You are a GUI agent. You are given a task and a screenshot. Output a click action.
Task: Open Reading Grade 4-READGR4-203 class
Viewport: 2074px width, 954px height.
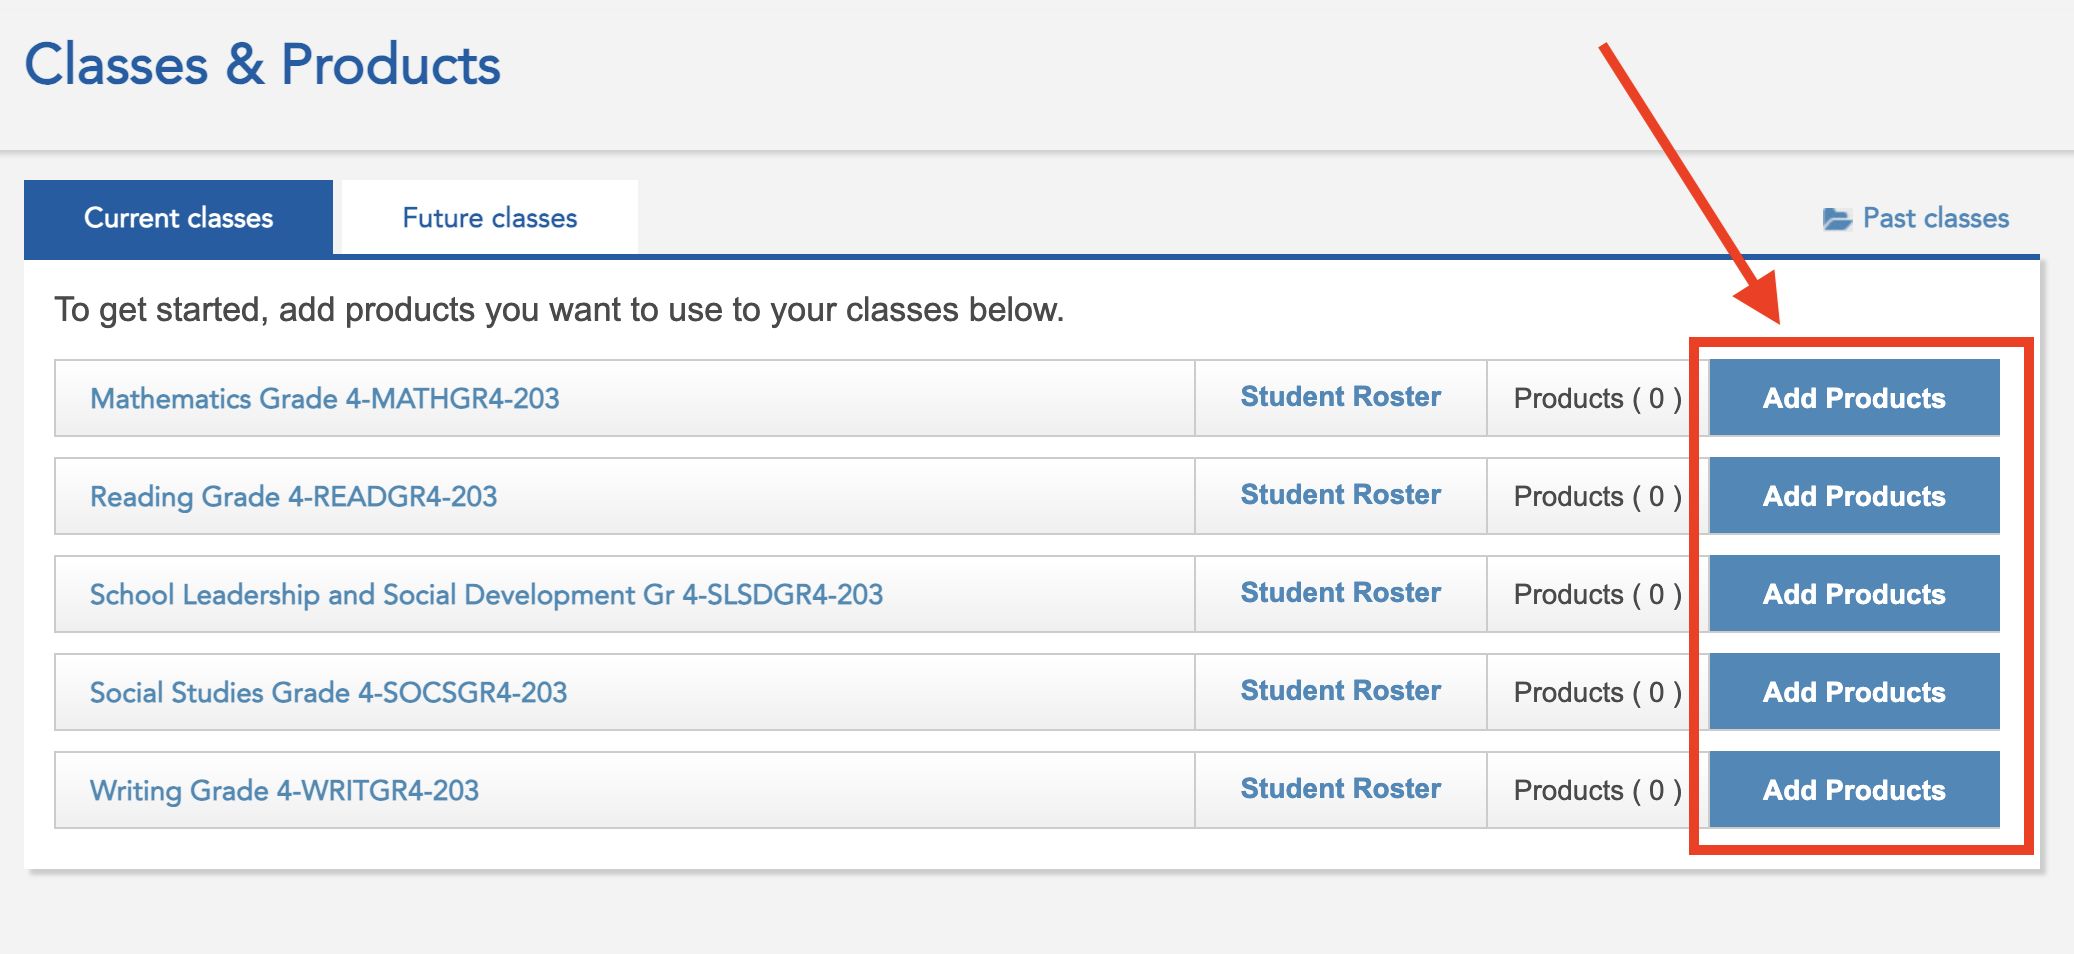293,496
